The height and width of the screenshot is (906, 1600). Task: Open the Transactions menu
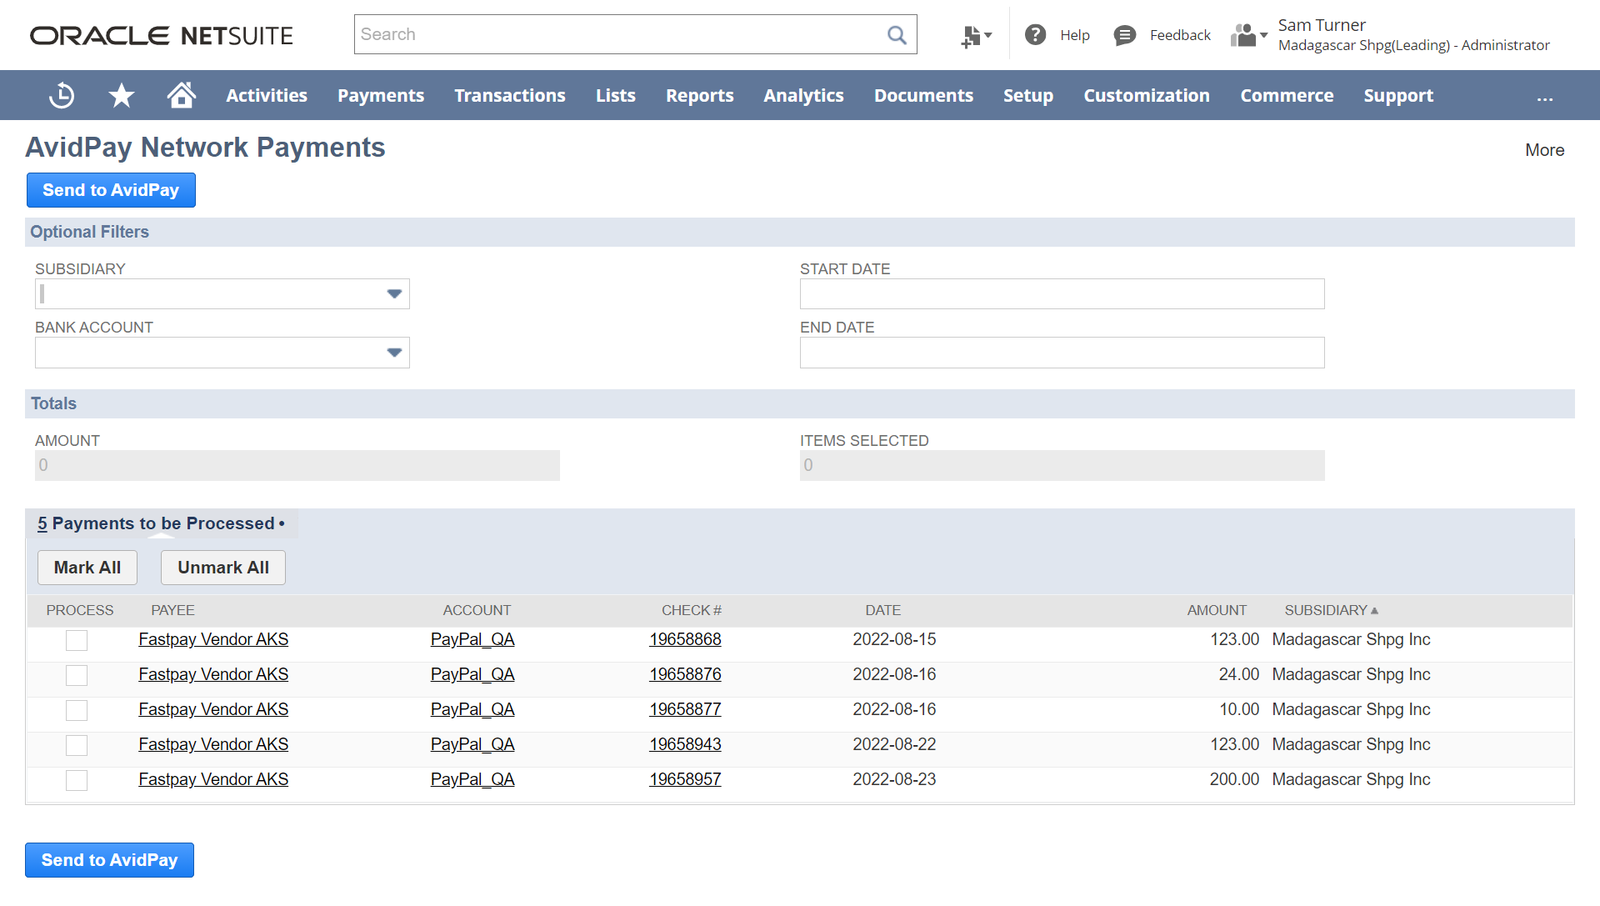[x=510, y=95]
